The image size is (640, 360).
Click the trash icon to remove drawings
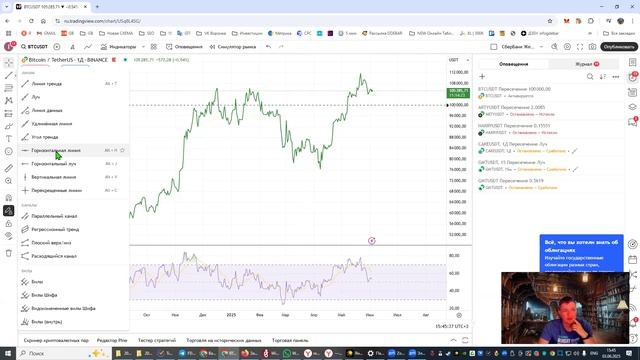(9, 253)
